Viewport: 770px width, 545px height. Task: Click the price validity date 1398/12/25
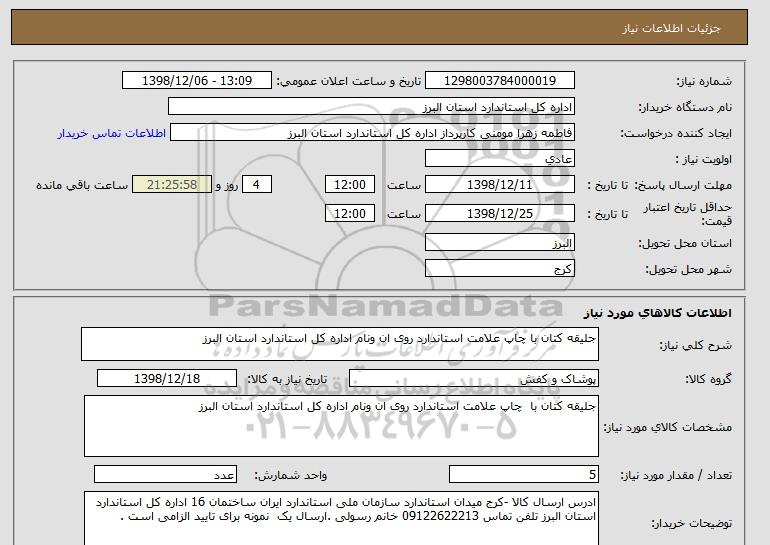499,214
